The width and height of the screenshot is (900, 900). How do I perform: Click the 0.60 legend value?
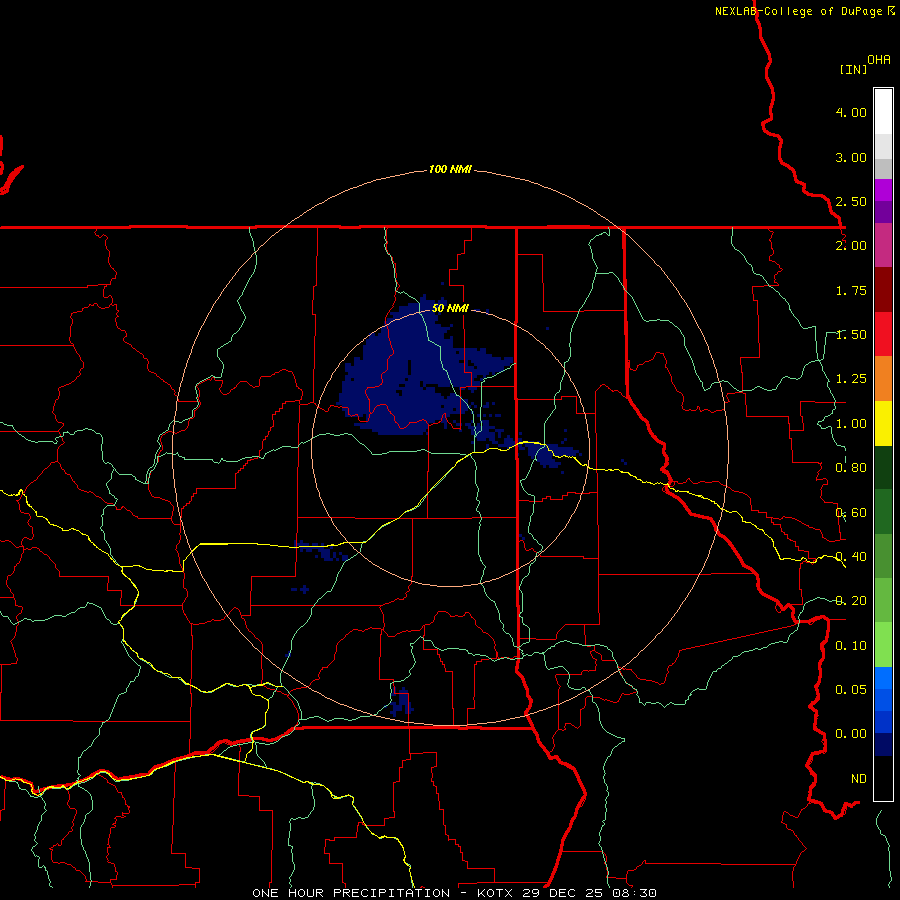(851, 513)
